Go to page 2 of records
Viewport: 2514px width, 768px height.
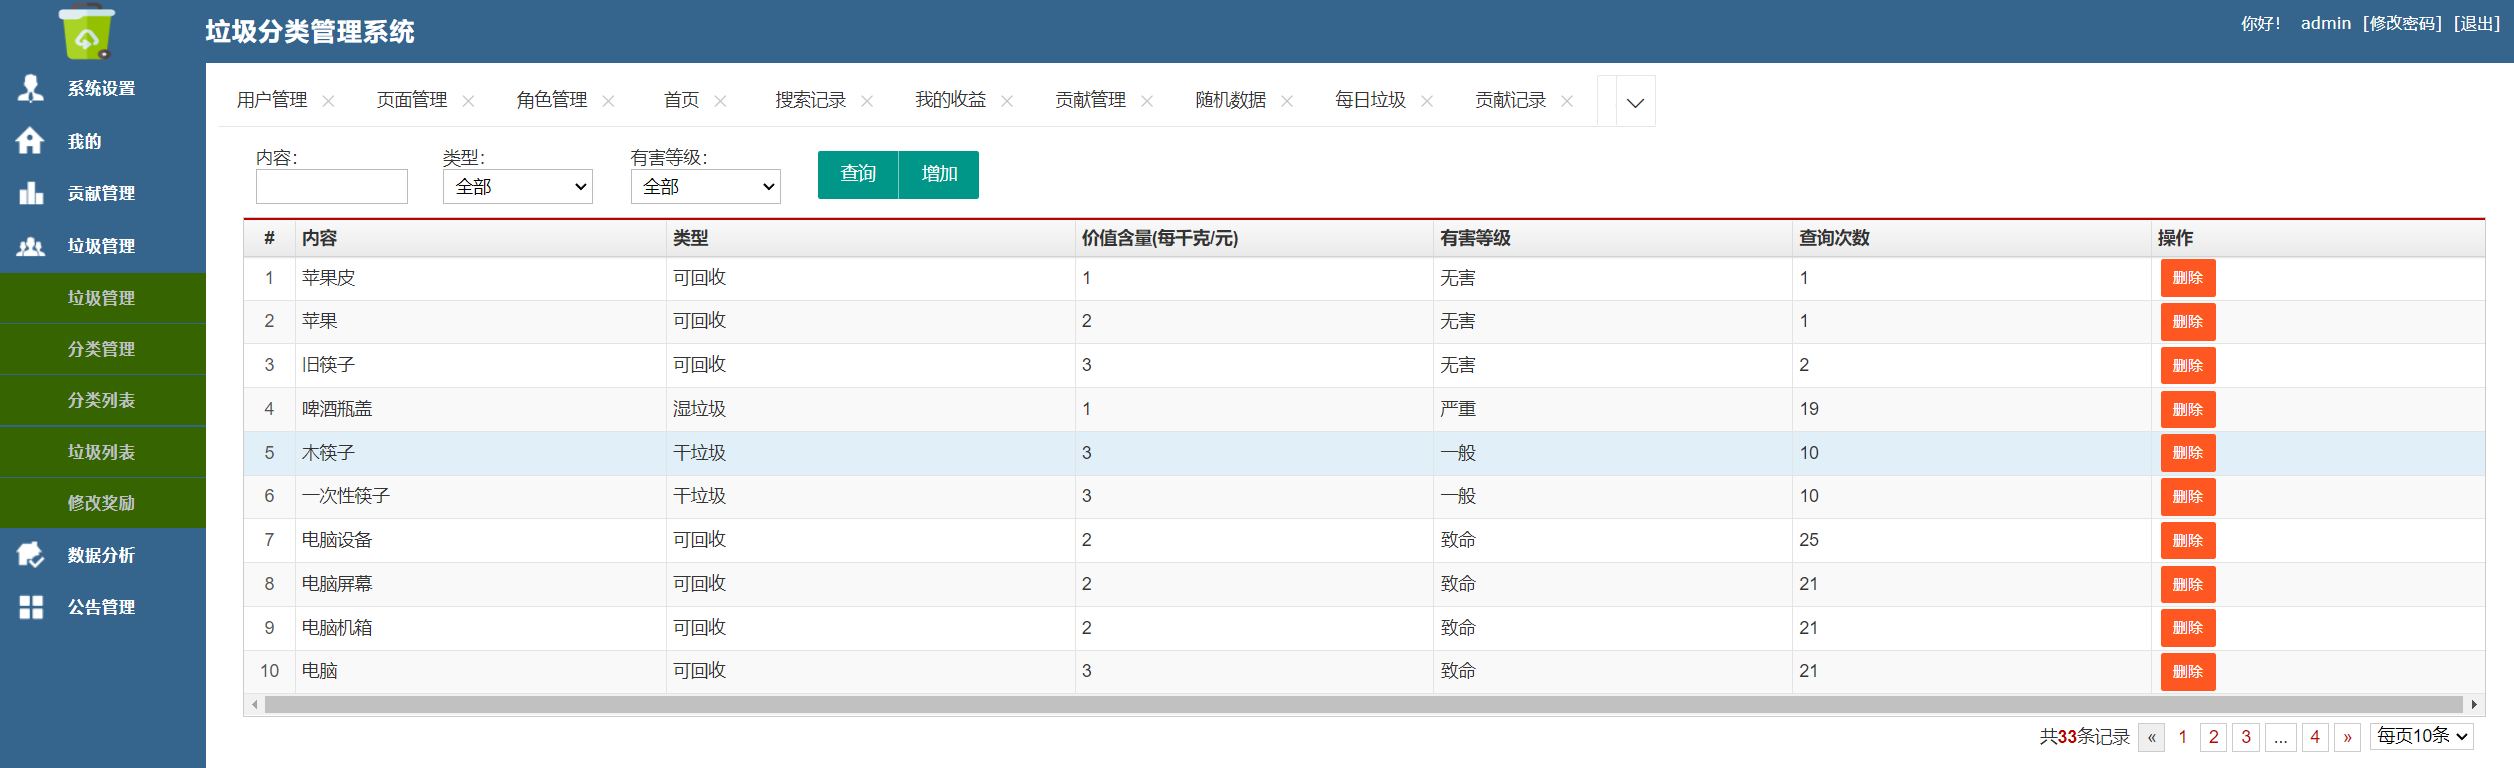click(x=2214, y=737)
